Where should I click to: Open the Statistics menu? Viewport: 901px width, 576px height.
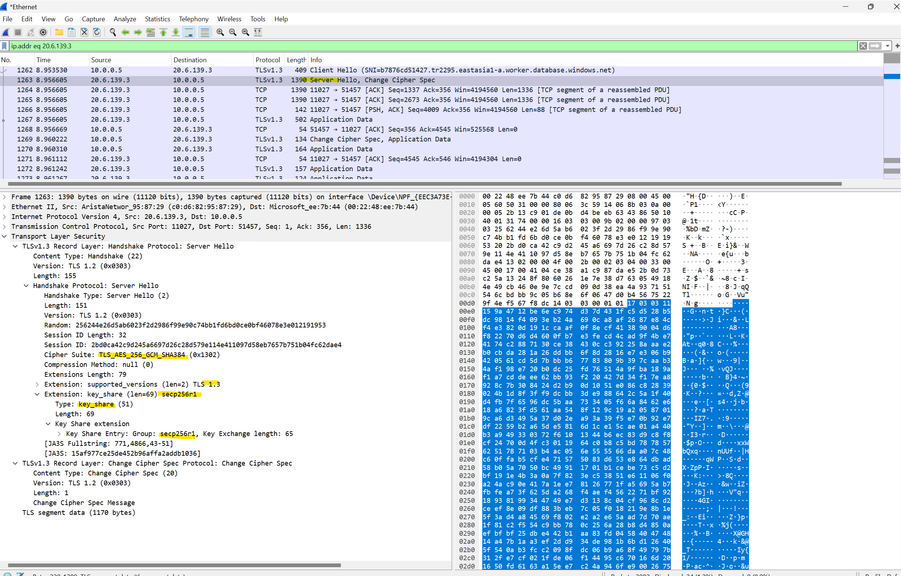(x=157, y=19)
